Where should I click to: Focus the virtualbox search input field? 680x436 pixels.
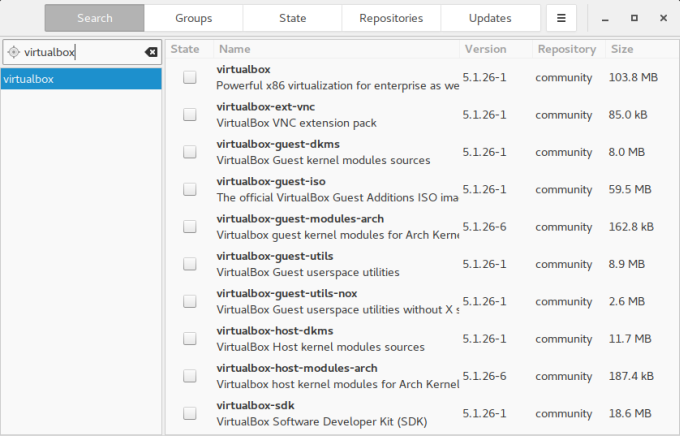(x=82, y=52)
